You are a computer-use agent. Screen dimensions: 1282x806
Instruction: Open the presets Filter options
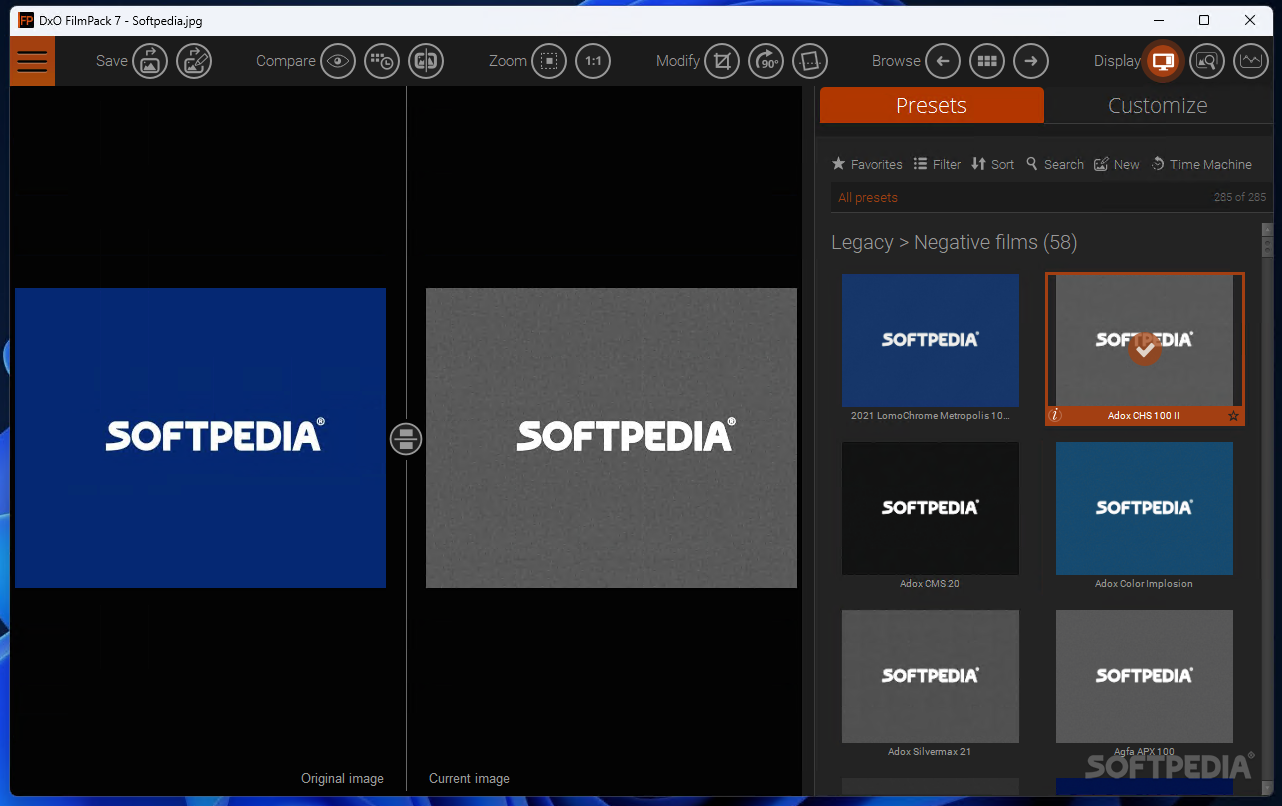(x=937, y=164)
